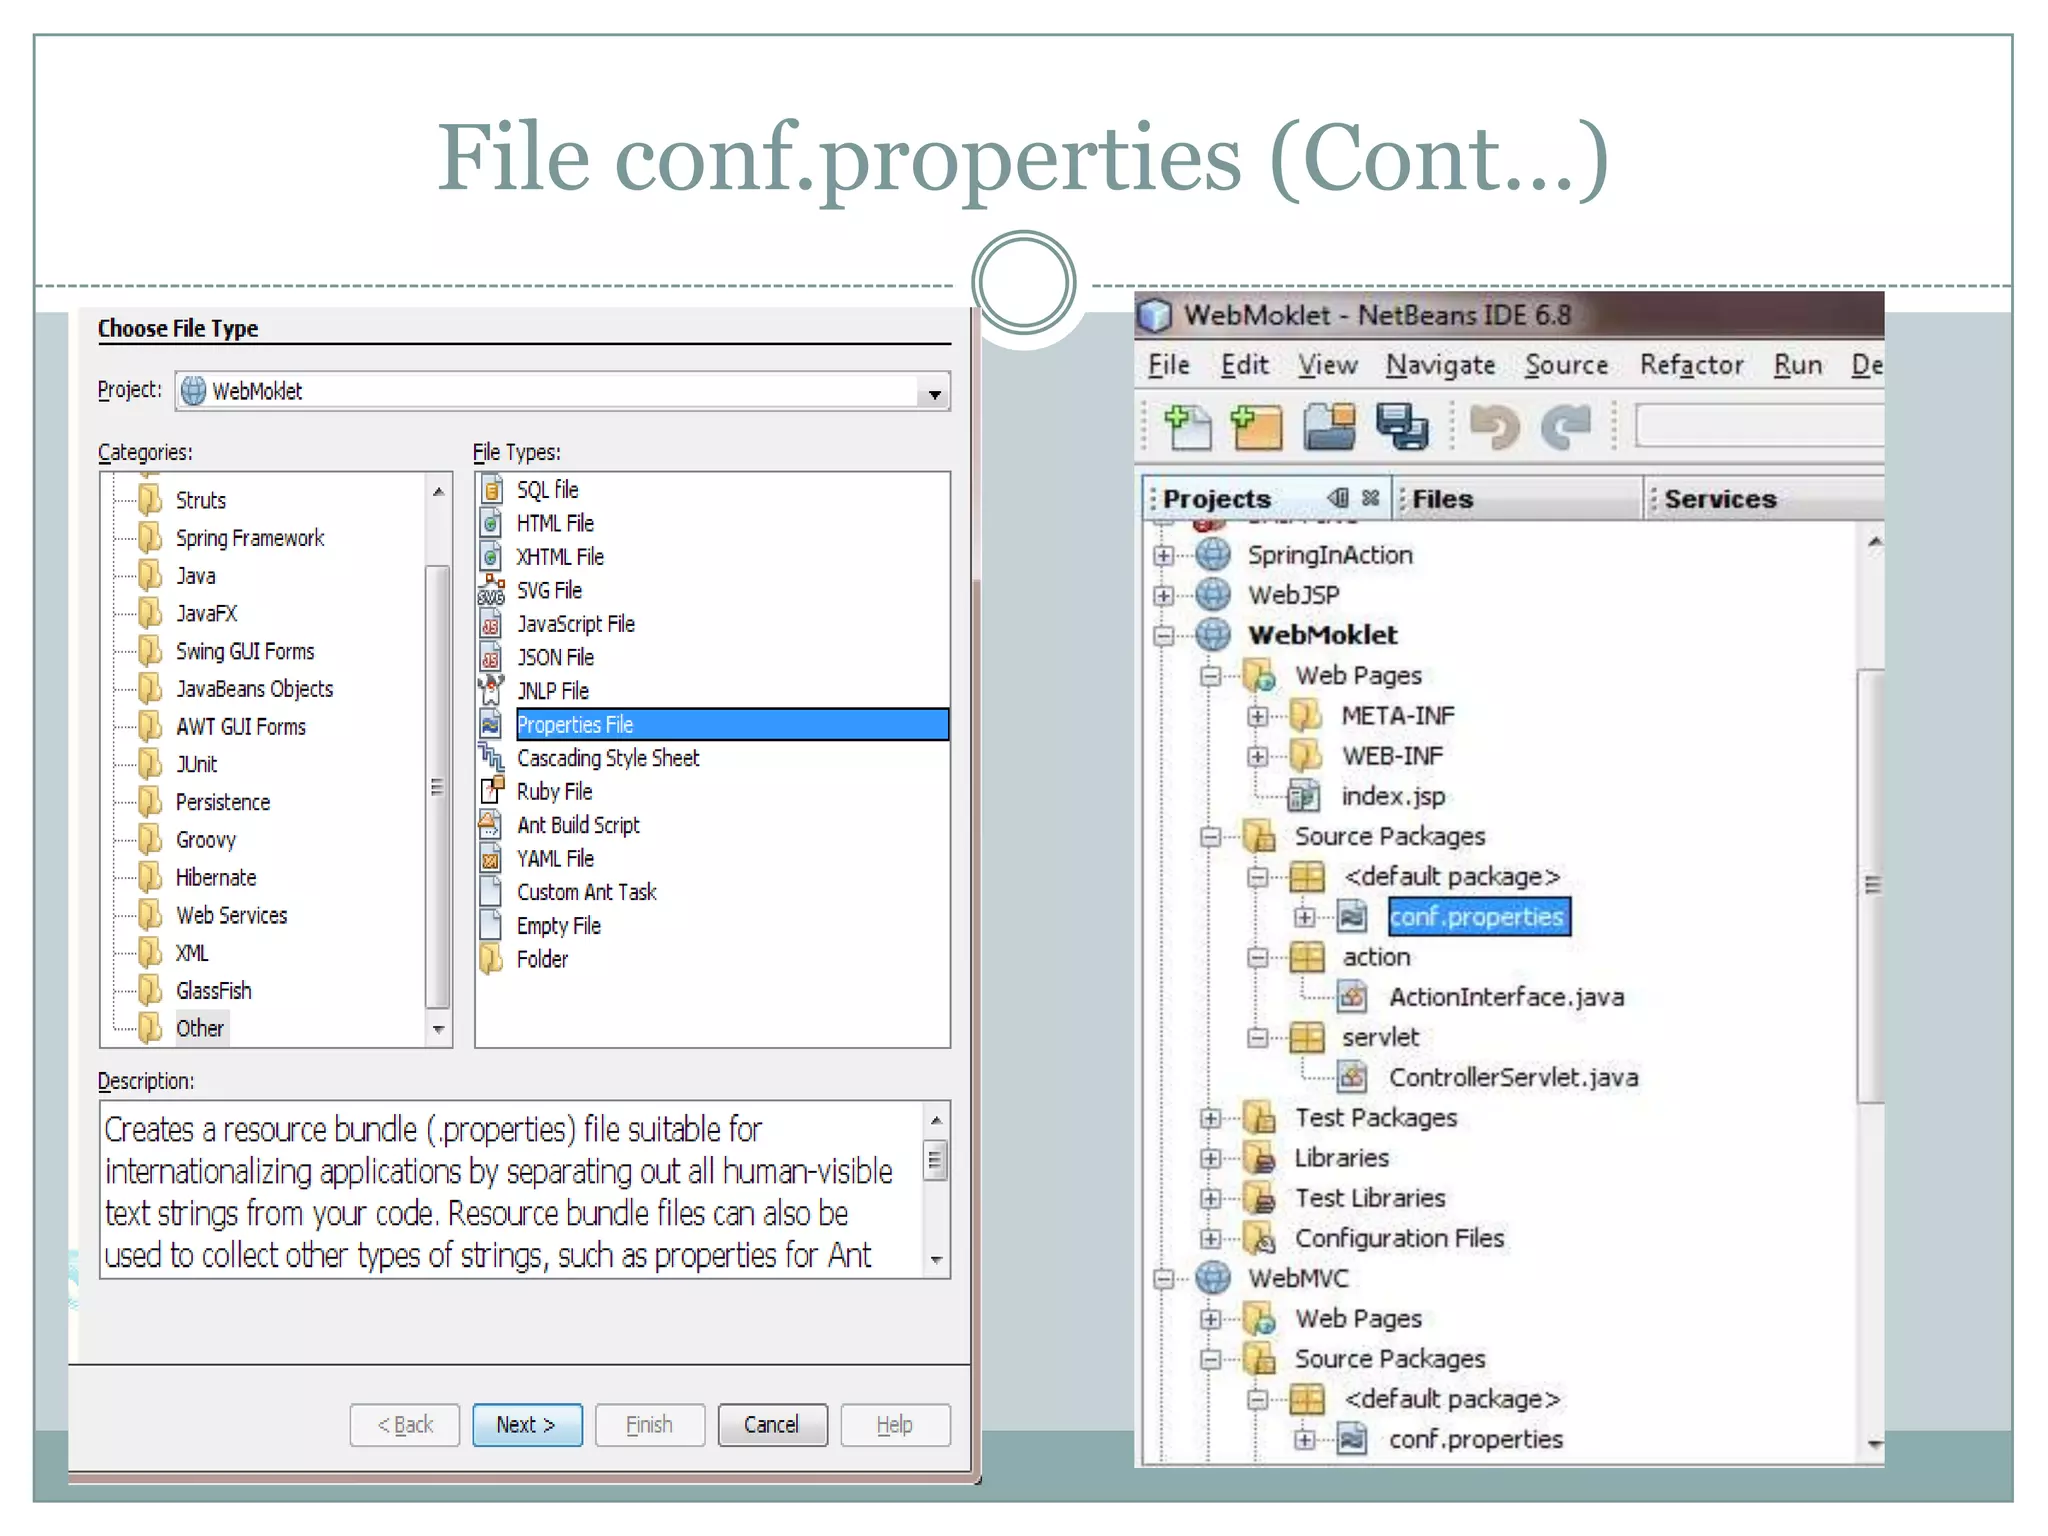Click the SQL file type icon
The width and height of the screenshot is (2048, 1536).
point(491,489)
